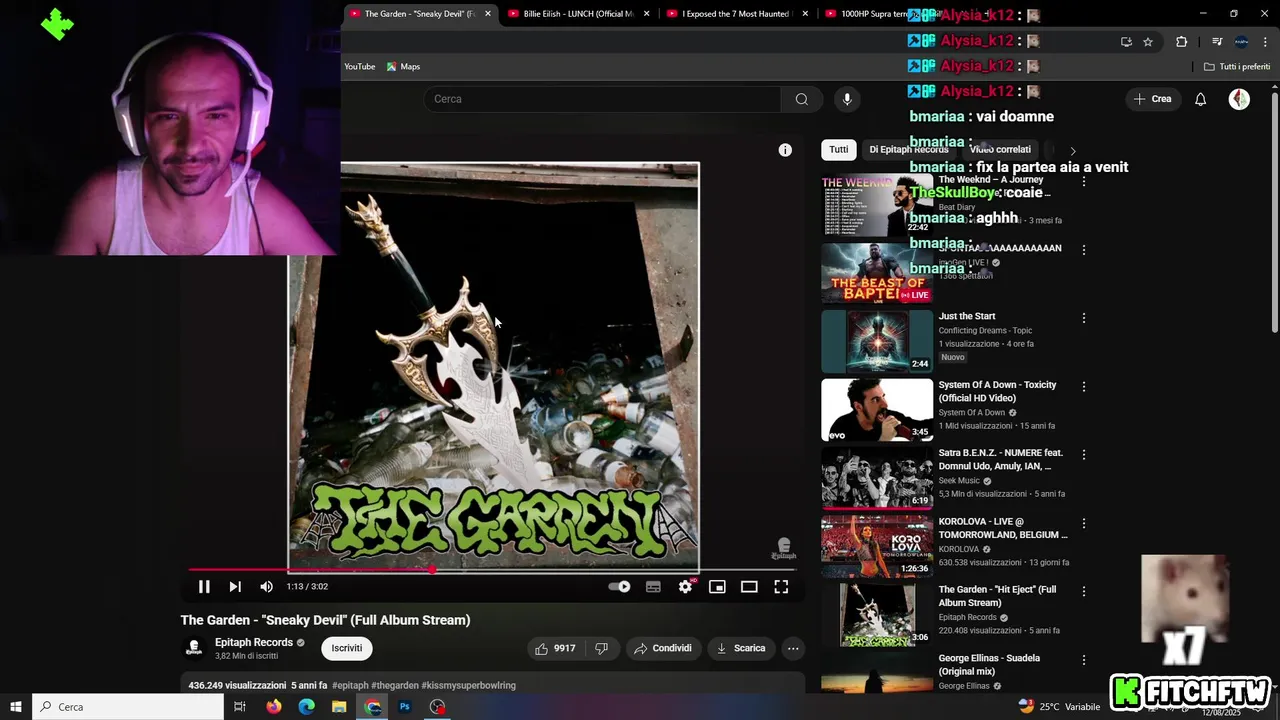Open options for Toxicity video
The height and width of the screenshot is (720, 1280).
tap(1083, 386)
